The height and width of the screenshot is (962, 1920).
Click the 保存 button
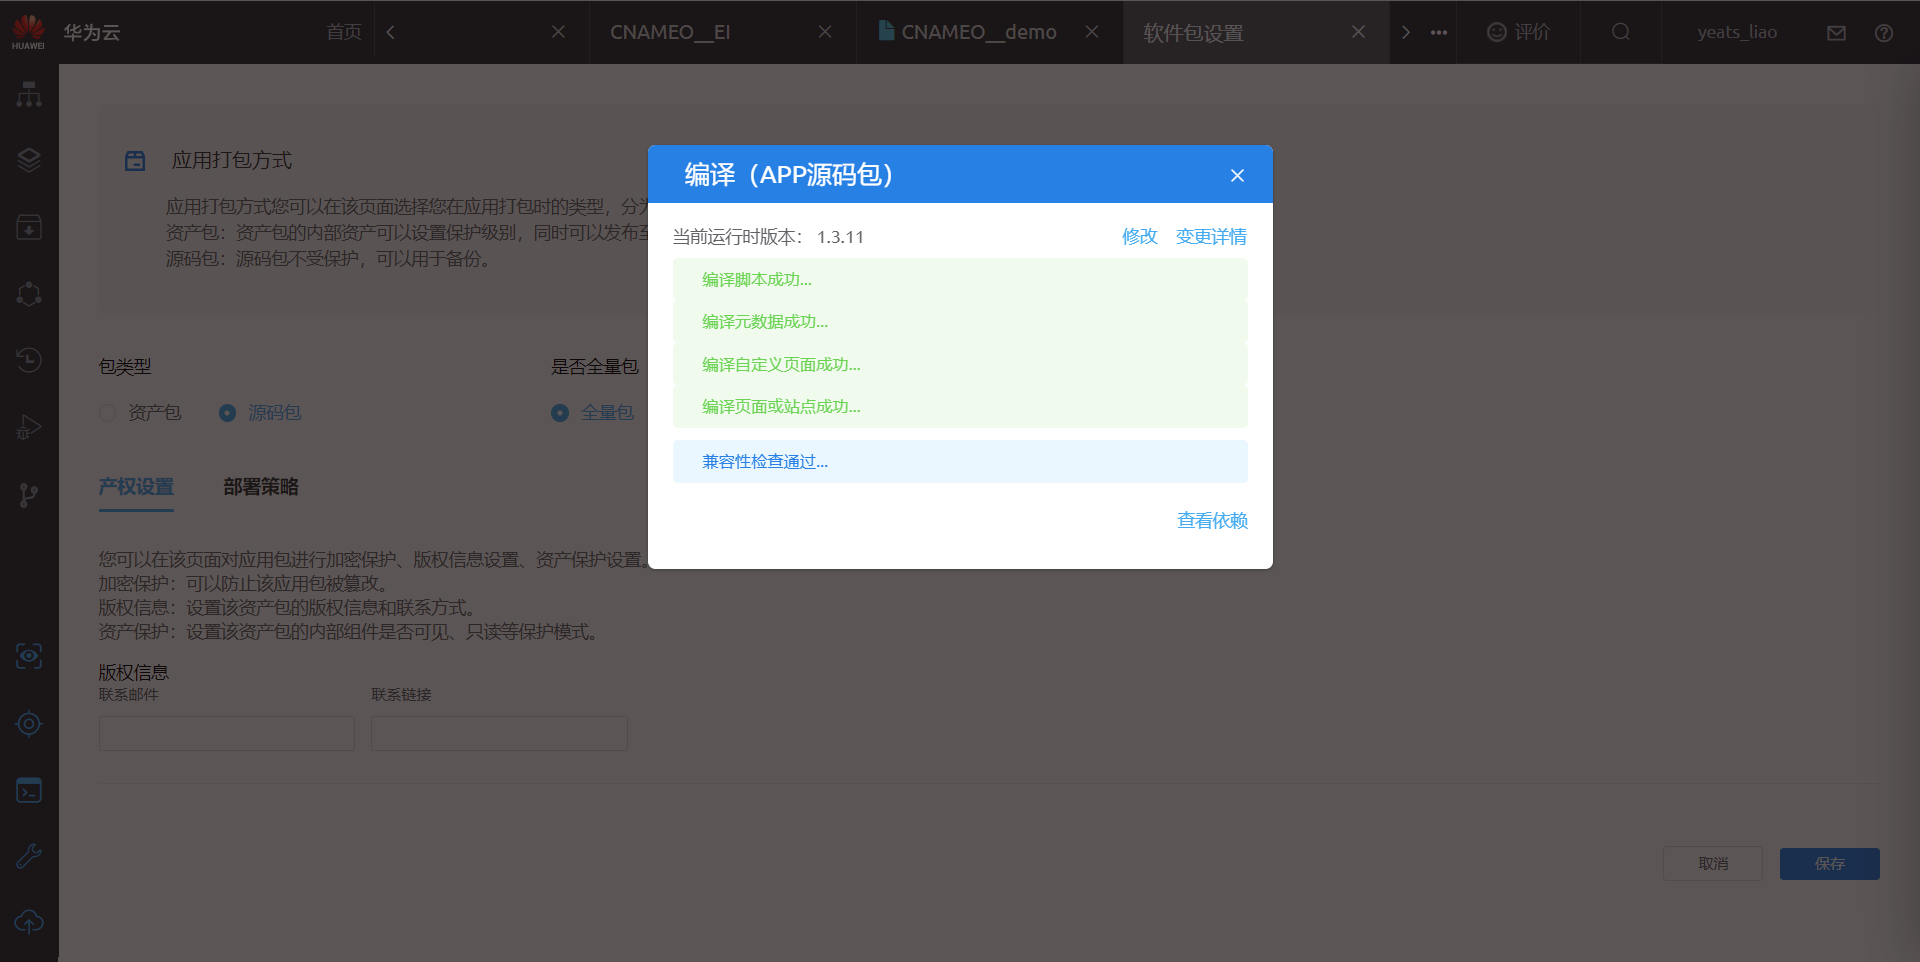click(x=1830, y=864)
